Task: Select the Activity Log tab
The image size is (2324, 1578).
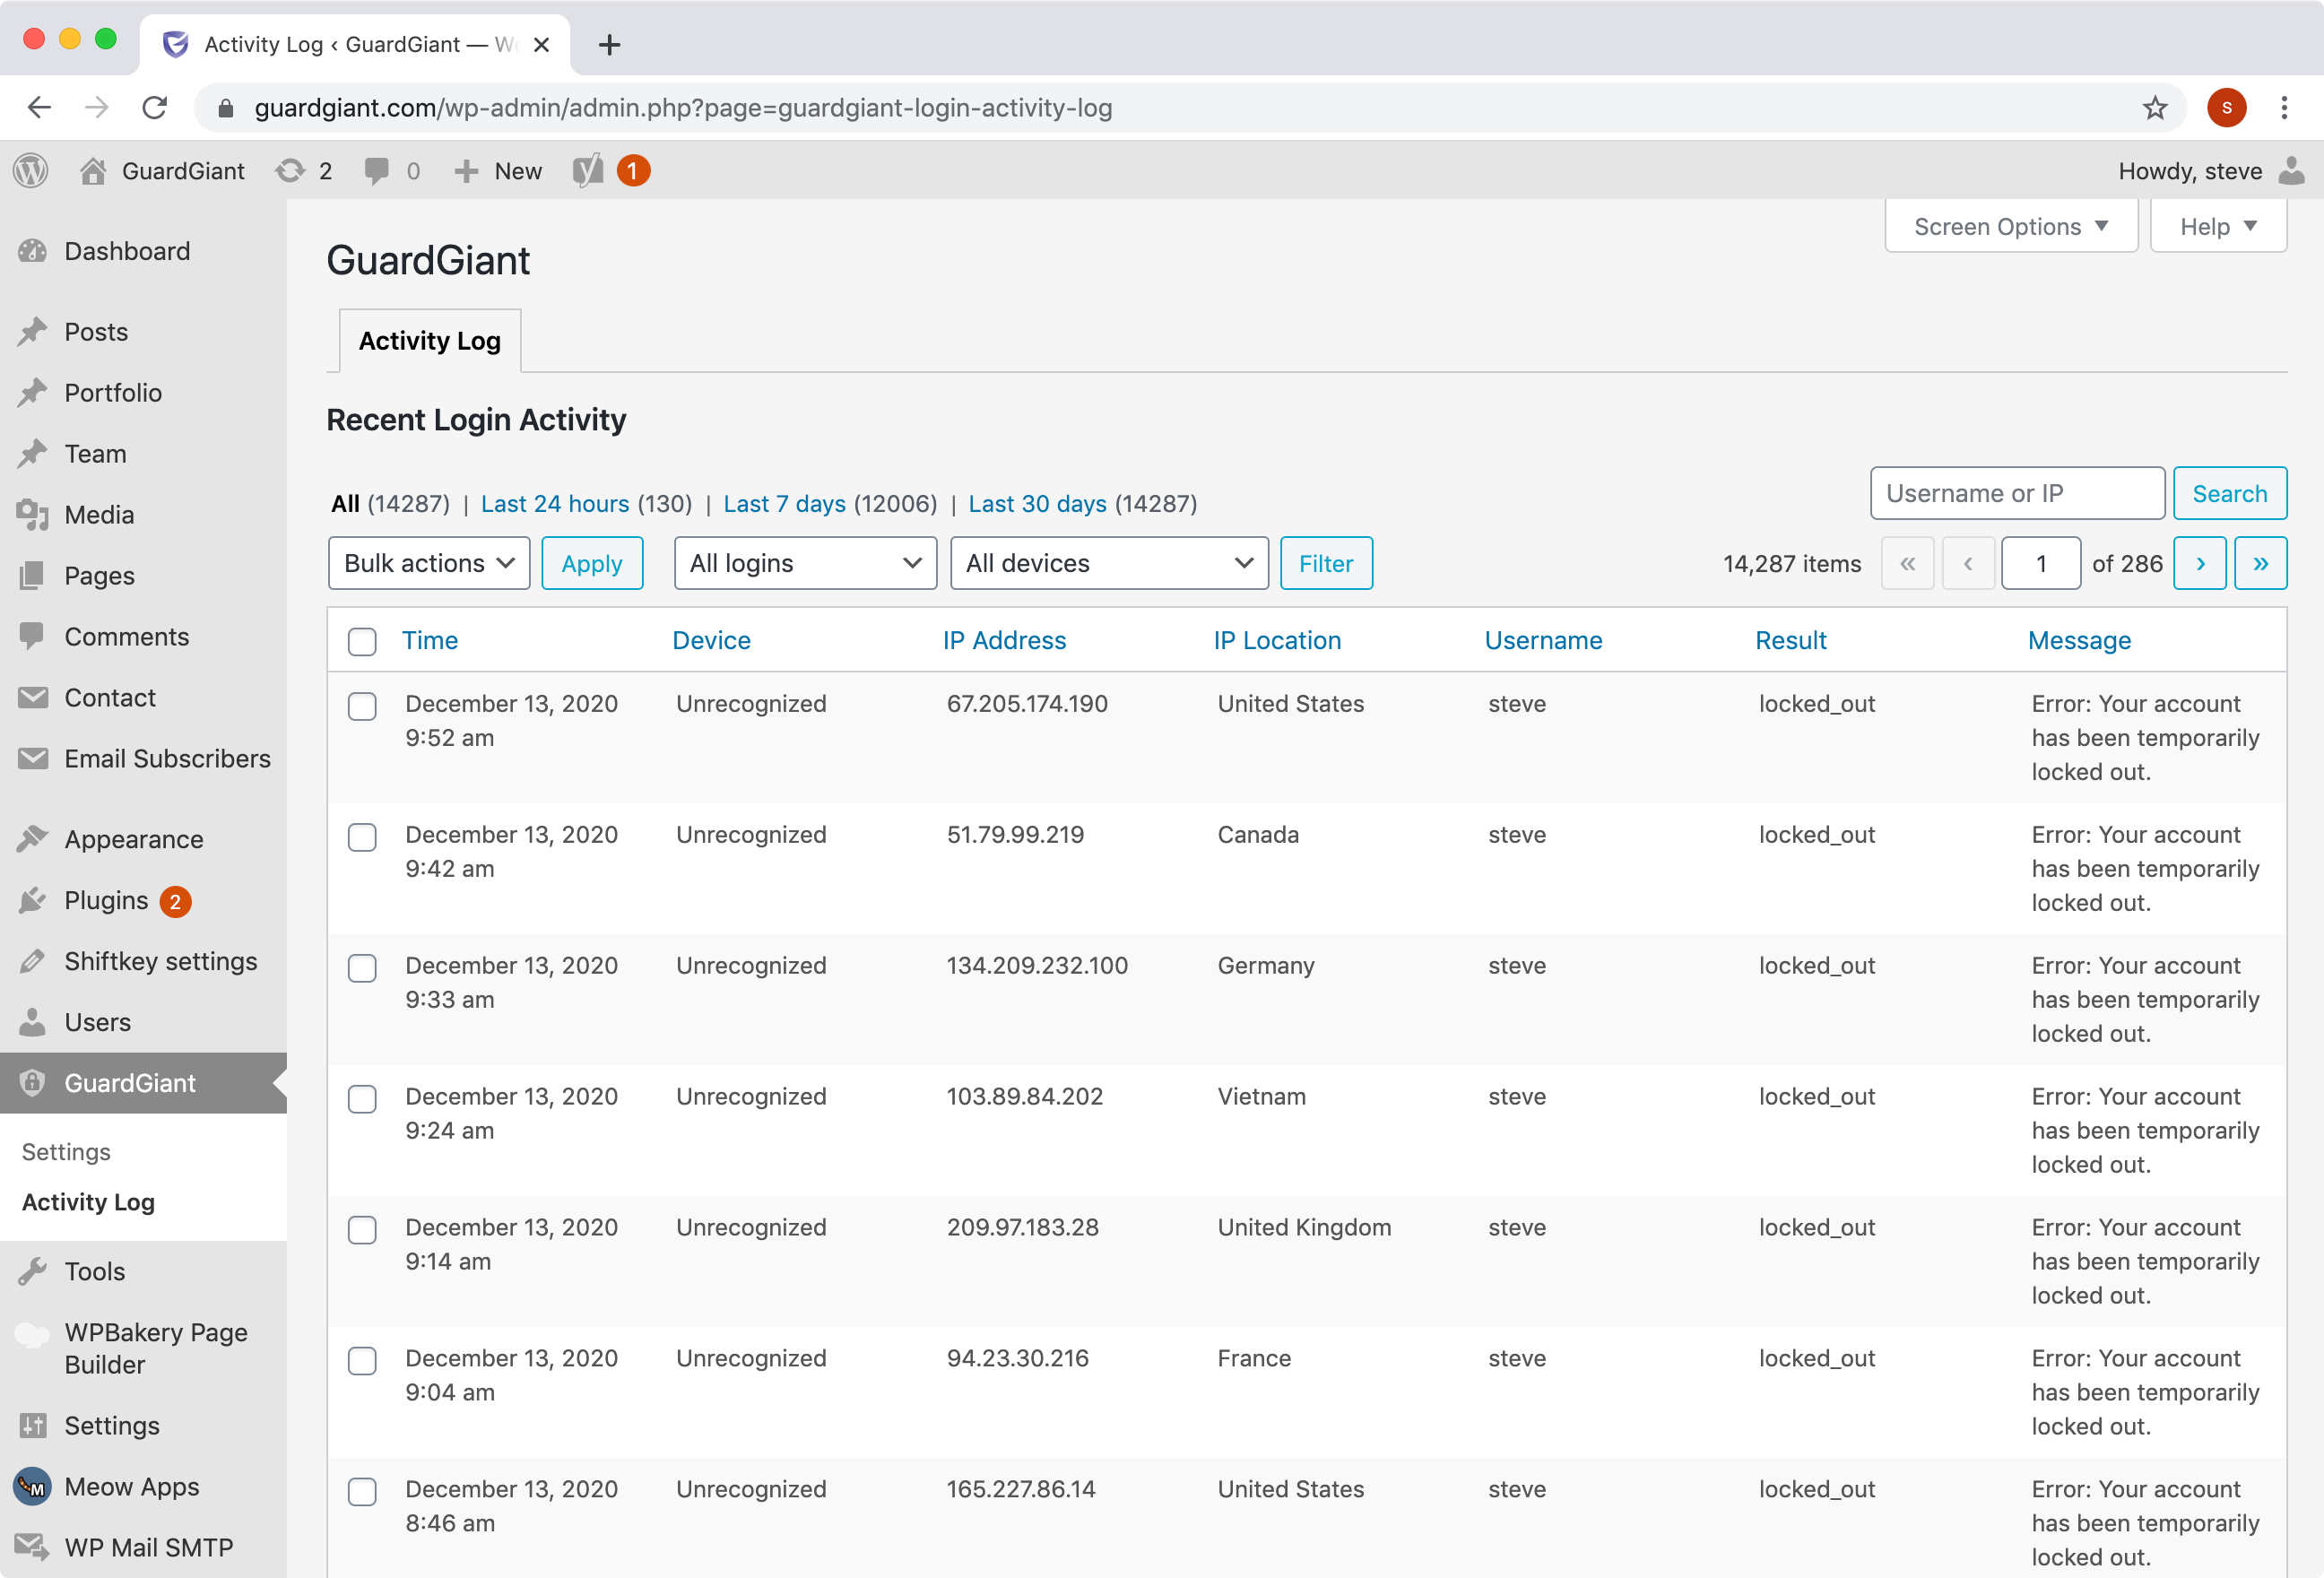Action: pyautogui.click(x=430, y=341)
